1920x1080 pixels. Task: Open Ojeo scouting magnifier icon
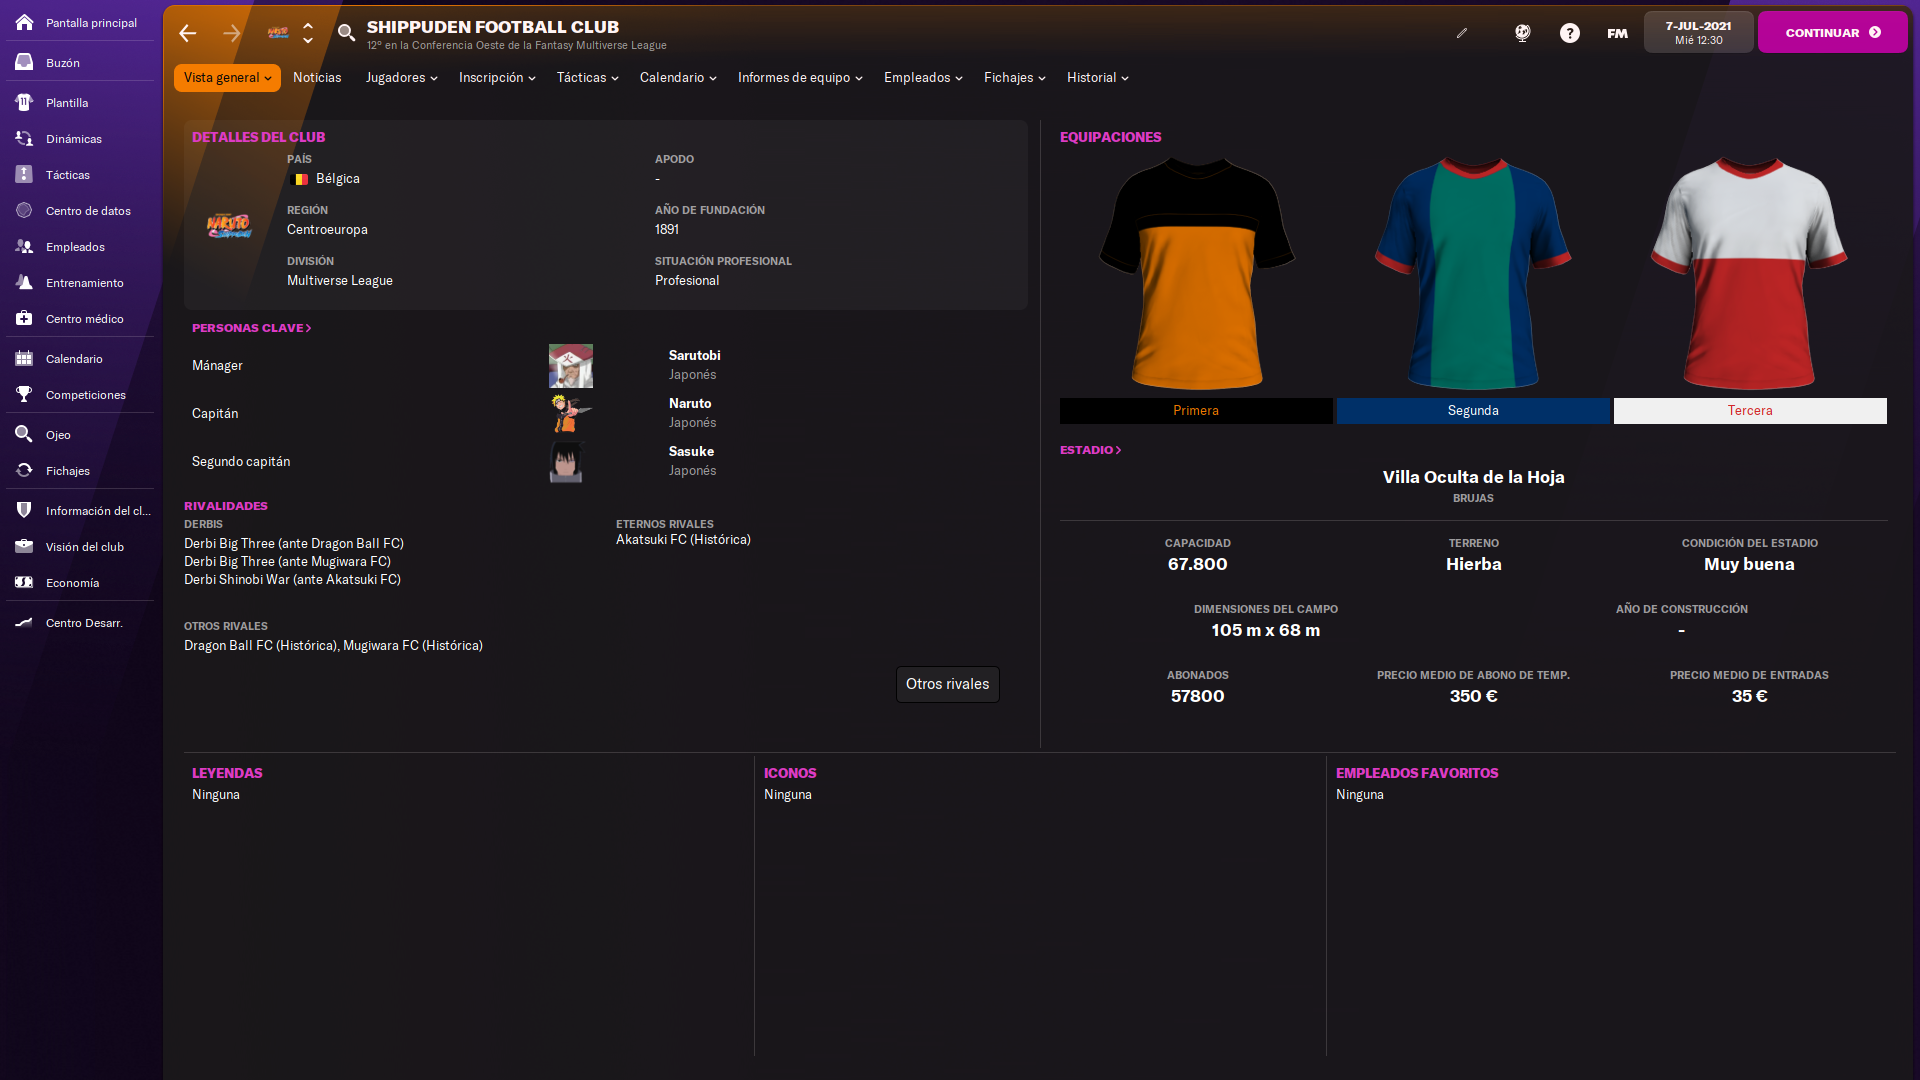tap(24, 434)
